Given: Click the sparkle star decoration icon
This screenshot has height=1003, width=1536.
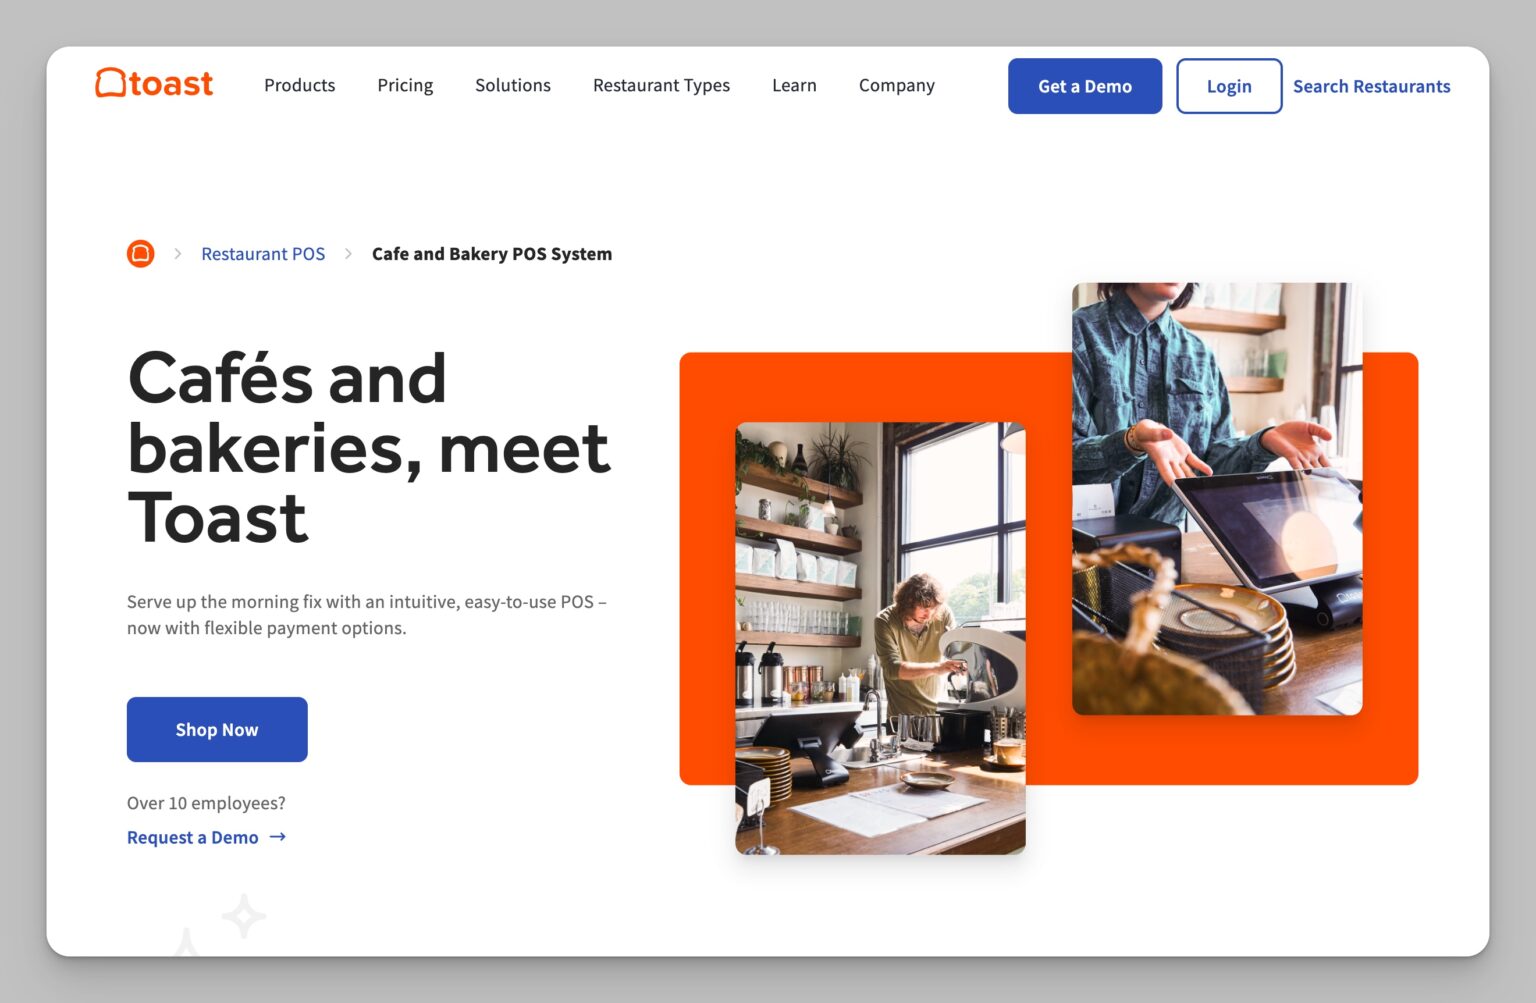Looking at the screenshot, I should 243,915.
